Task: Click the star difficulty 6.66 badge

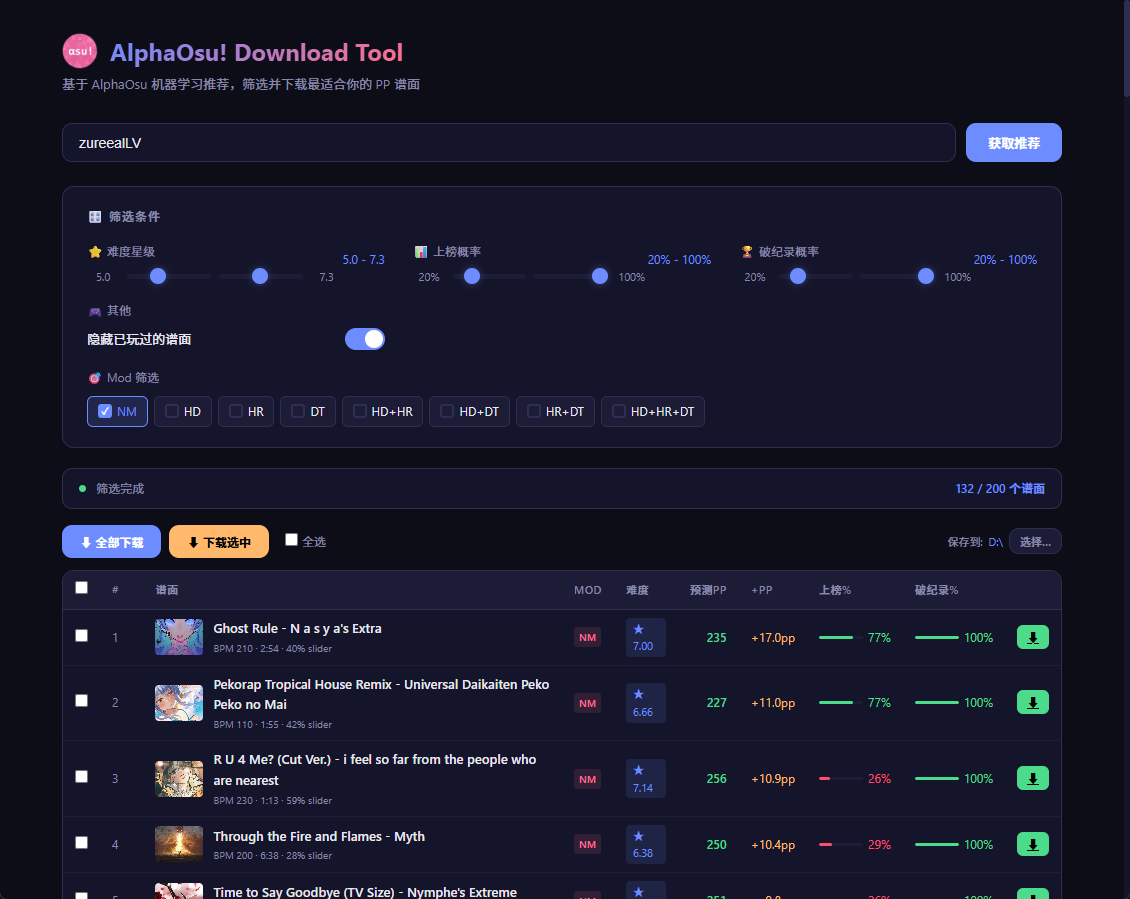Action: click(645, 702)
